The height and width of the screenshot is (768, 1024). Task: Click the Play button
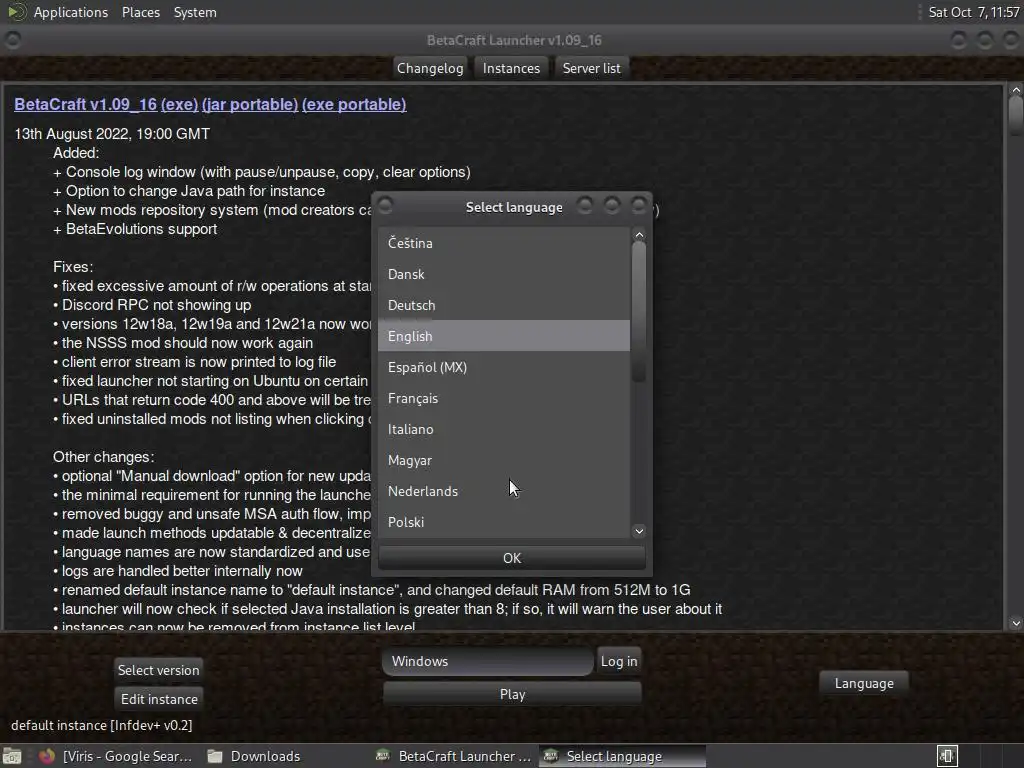[x=512, y=694]
